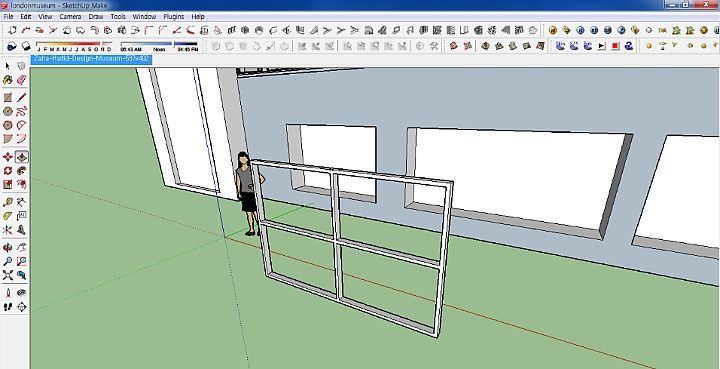Viewport: 720px width, 369px height.
Task: Play the scene animation
Action: [x=602, y=46]
